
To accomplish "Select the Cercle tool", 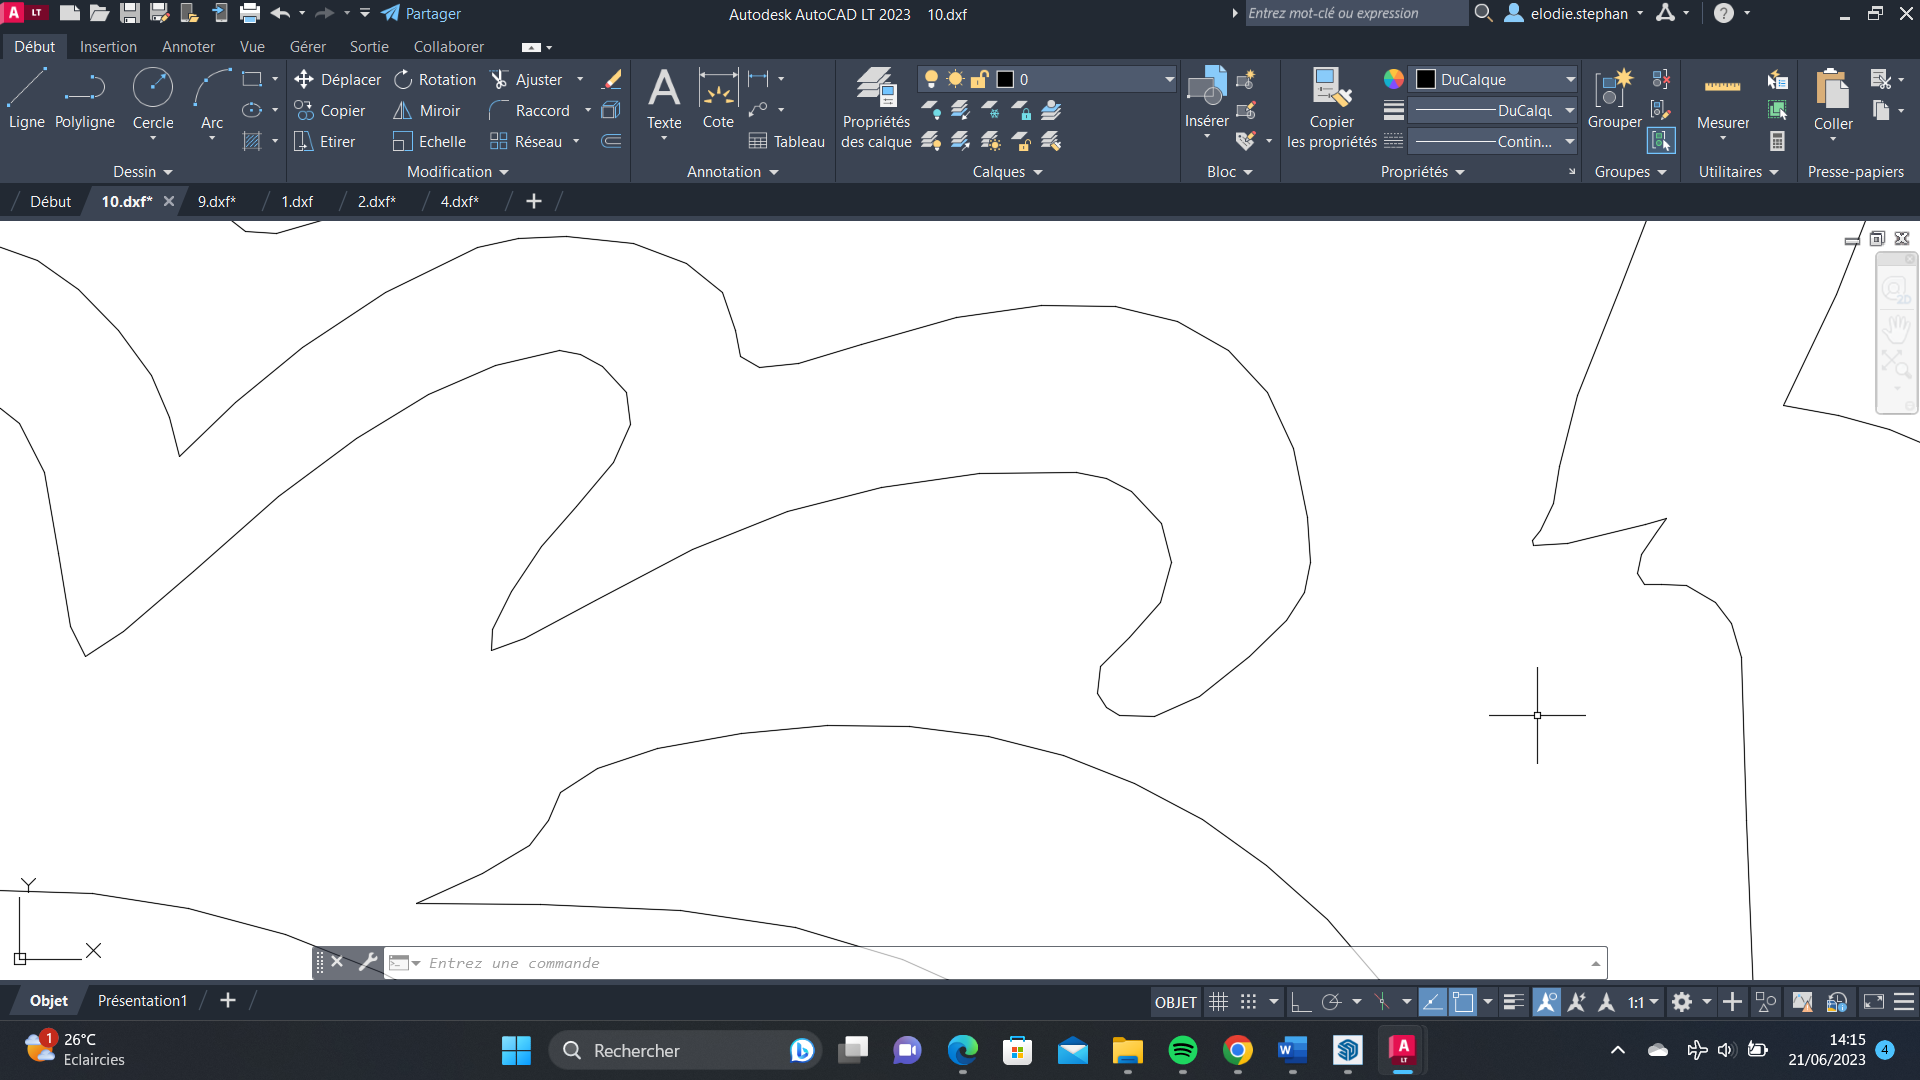I will pyautogui.click(x=153, y=100).
